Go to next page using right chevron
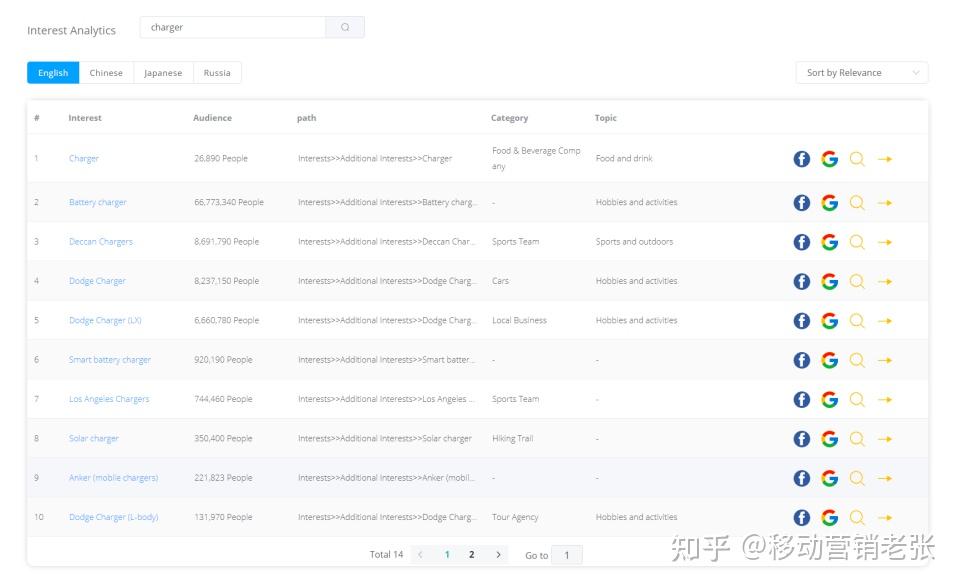The height and width of the screenshot is (586, 960). [x=498, y=555]
